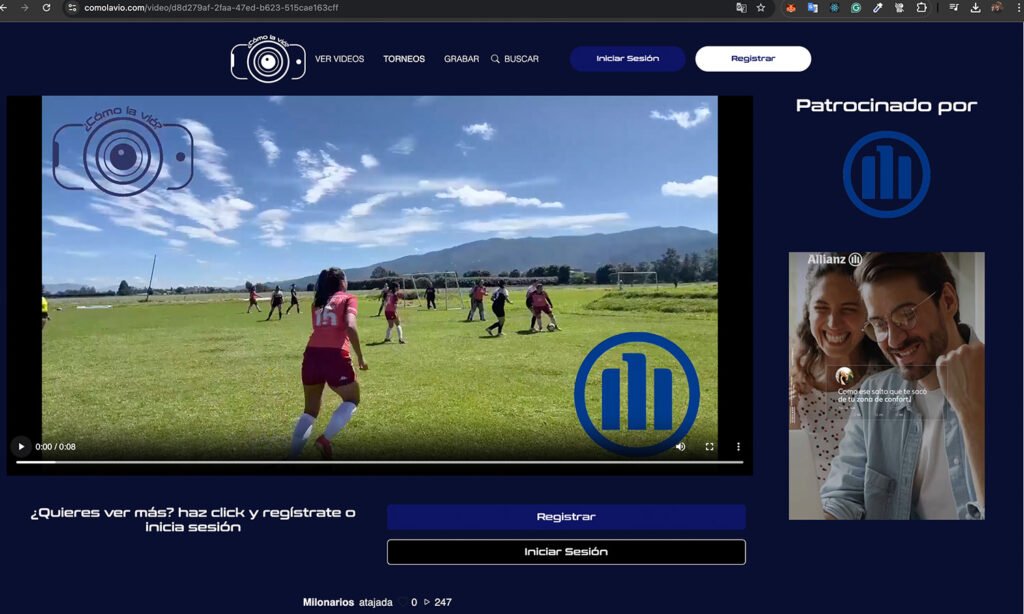
Task: Play the soccer video
Action: (21, 447)
